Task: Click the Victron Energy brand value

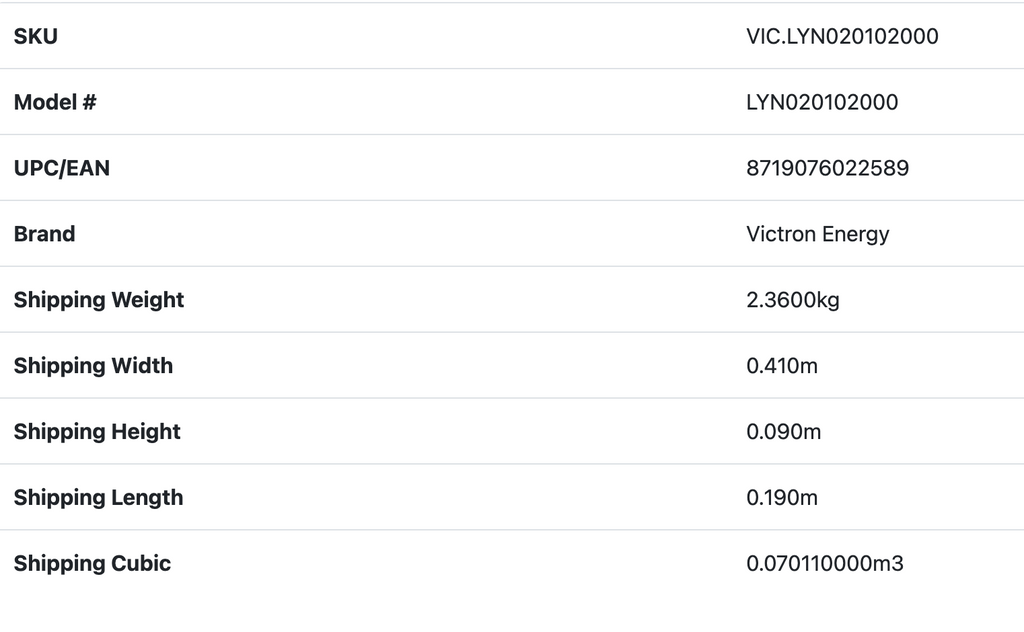Action: coord(817,234)
